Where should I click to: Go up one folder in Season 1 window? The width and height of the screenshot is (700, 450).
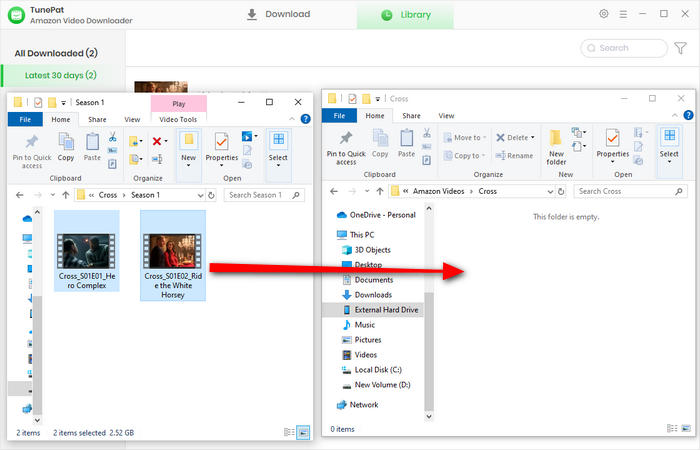point(66,195)
